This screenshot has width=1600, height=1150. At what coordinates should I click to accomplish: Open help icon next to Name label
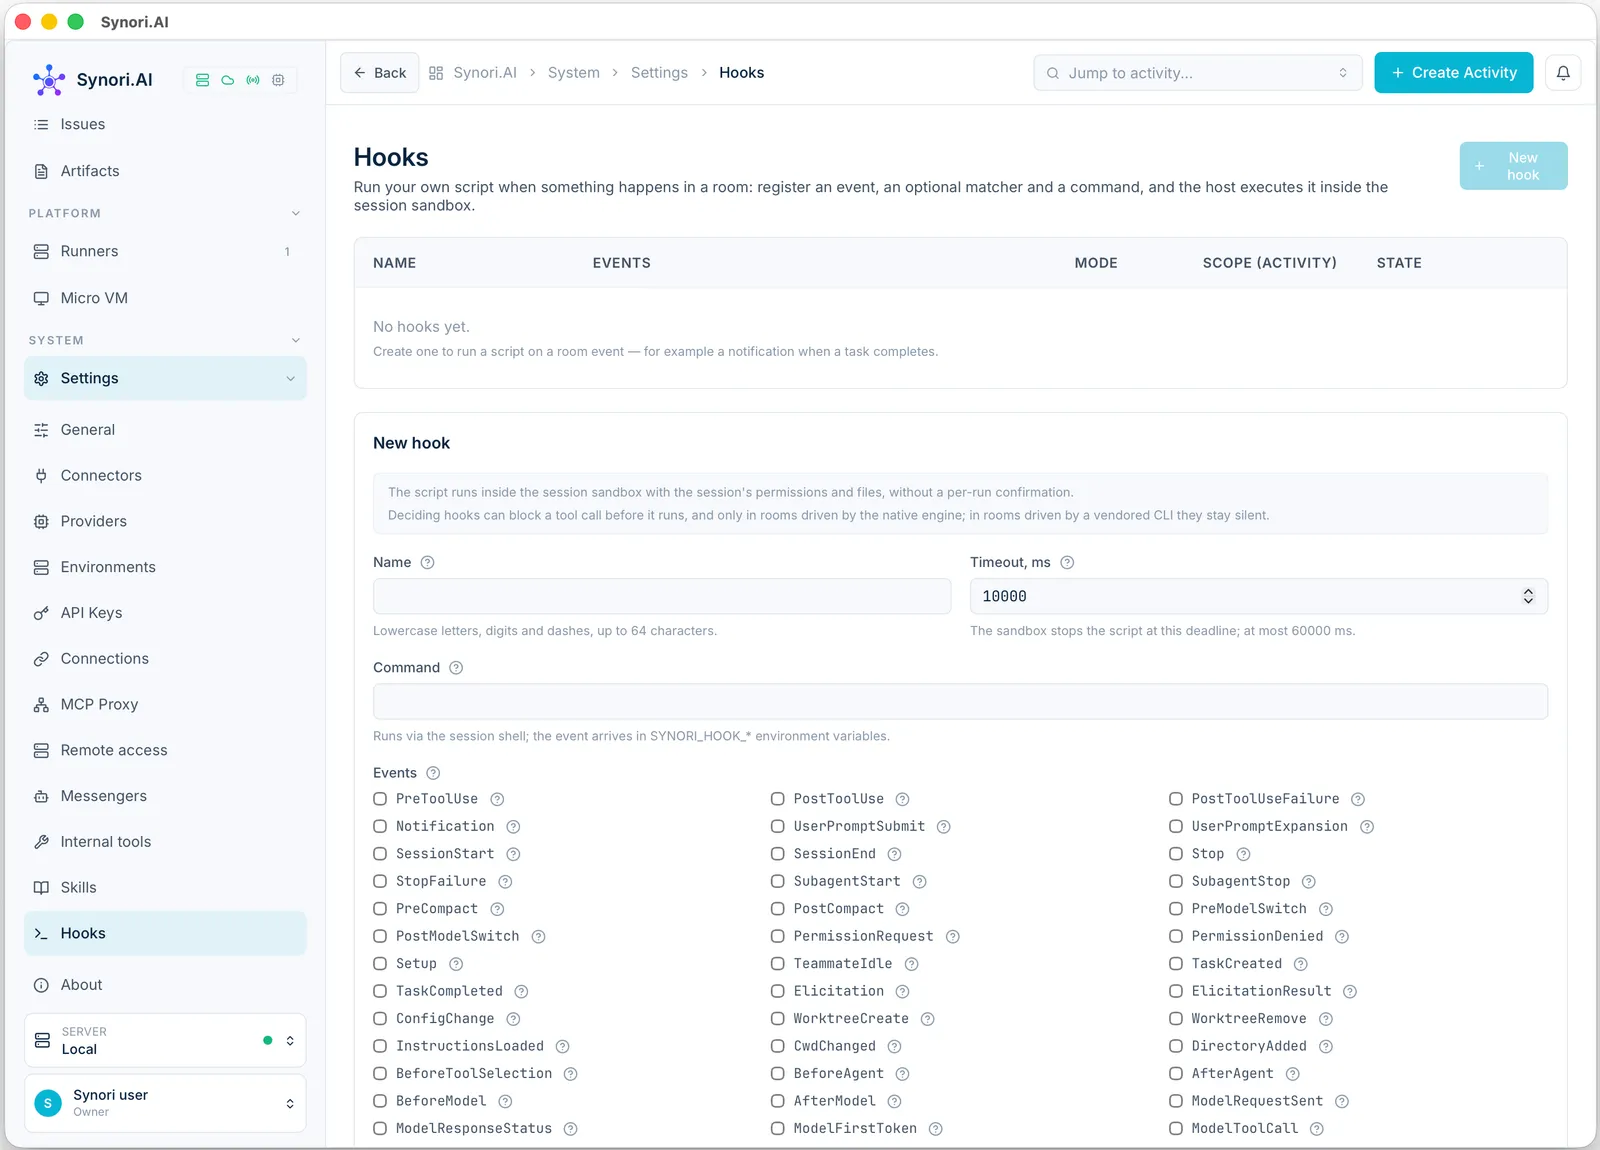click(427, 562)
